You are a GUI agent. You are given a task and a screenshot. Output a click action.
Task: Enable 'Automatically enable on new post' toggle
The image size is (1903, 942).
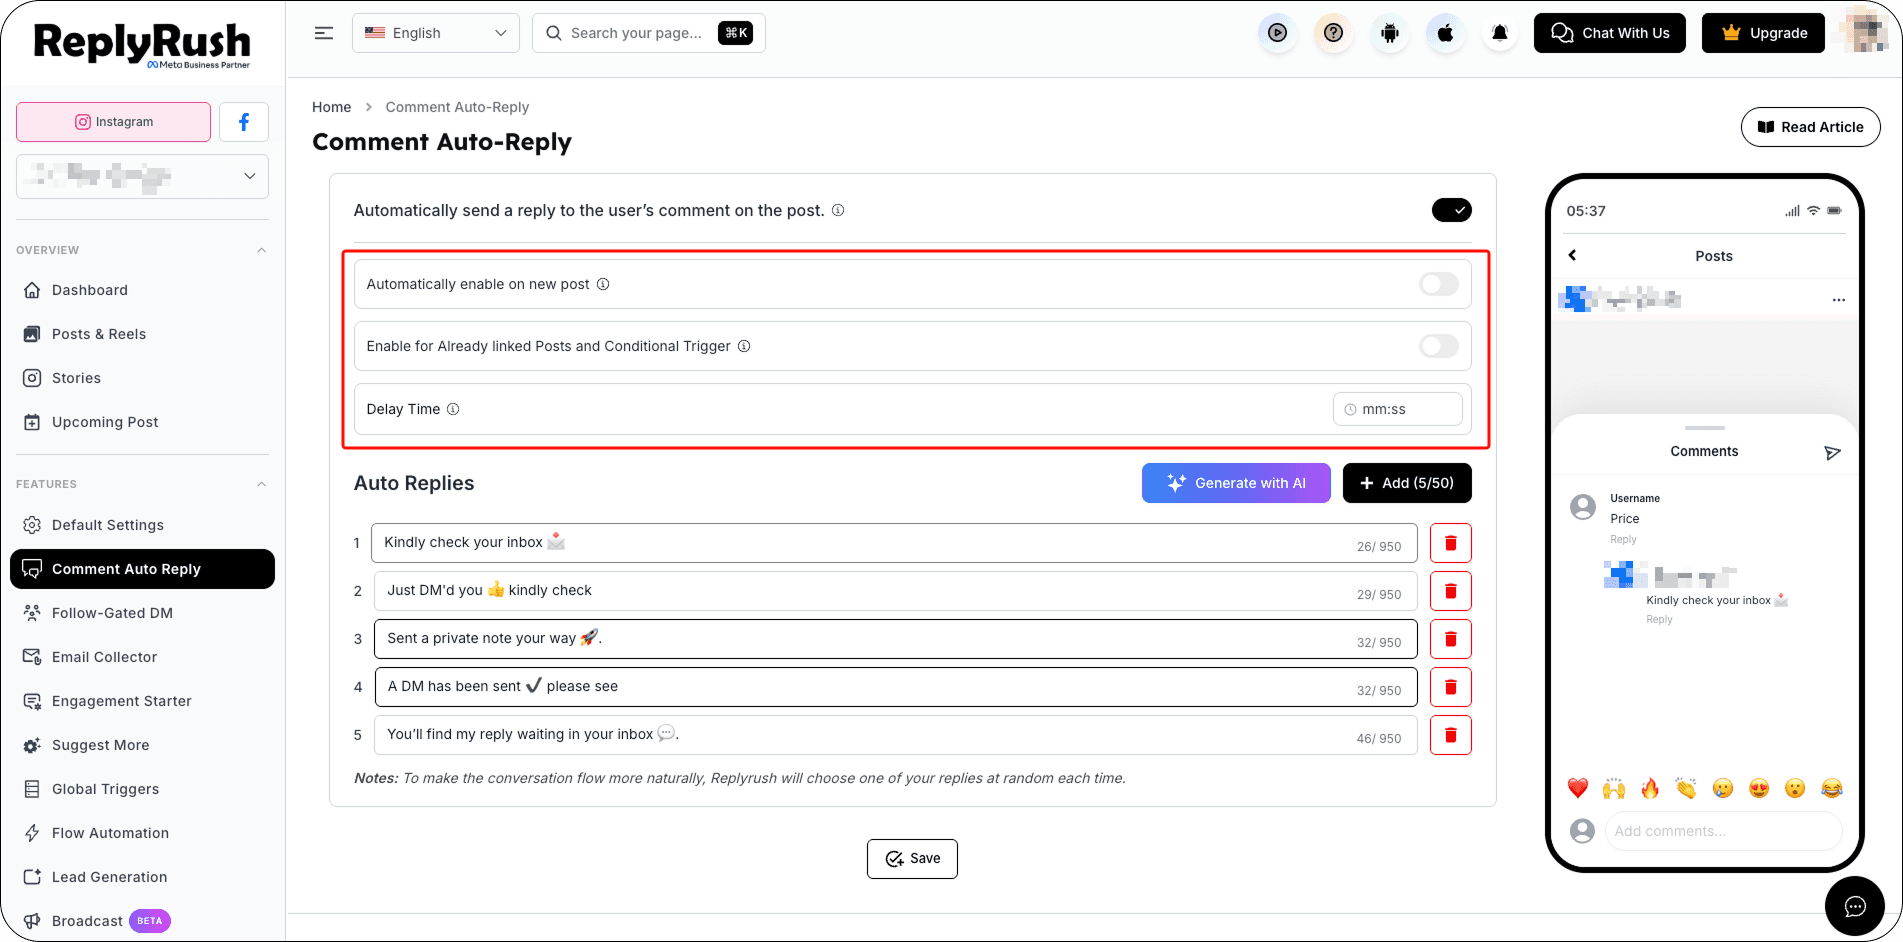pos(1439,284)
